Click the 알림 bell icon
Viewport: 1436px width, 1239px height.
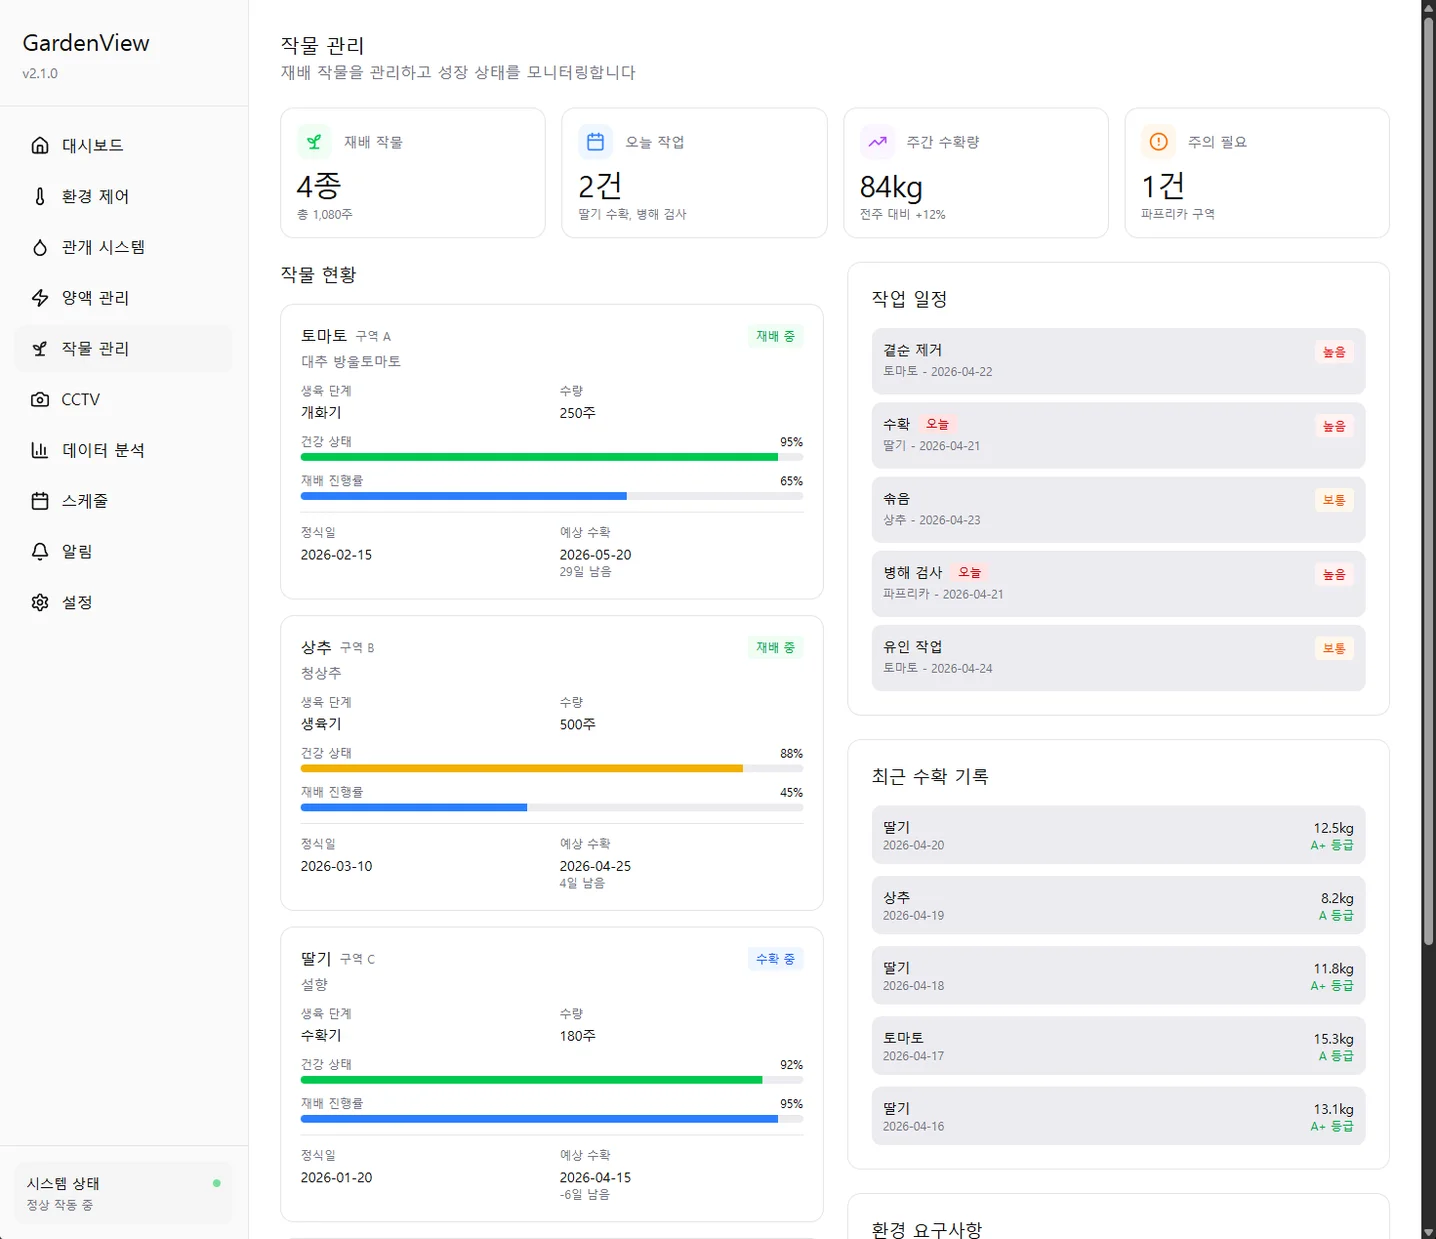[x=40, y=551]
